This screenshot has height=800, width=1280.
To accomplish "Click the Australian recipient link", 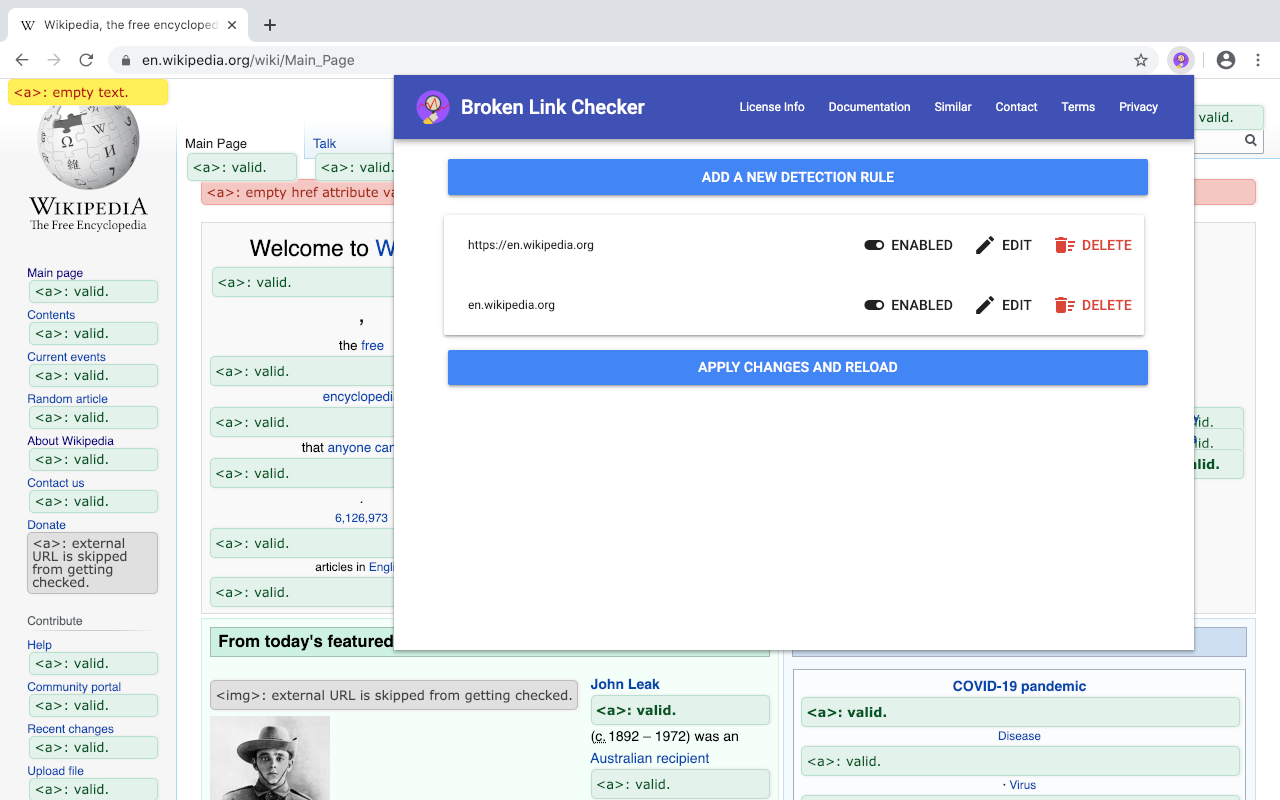I will (x=650, y=758).
